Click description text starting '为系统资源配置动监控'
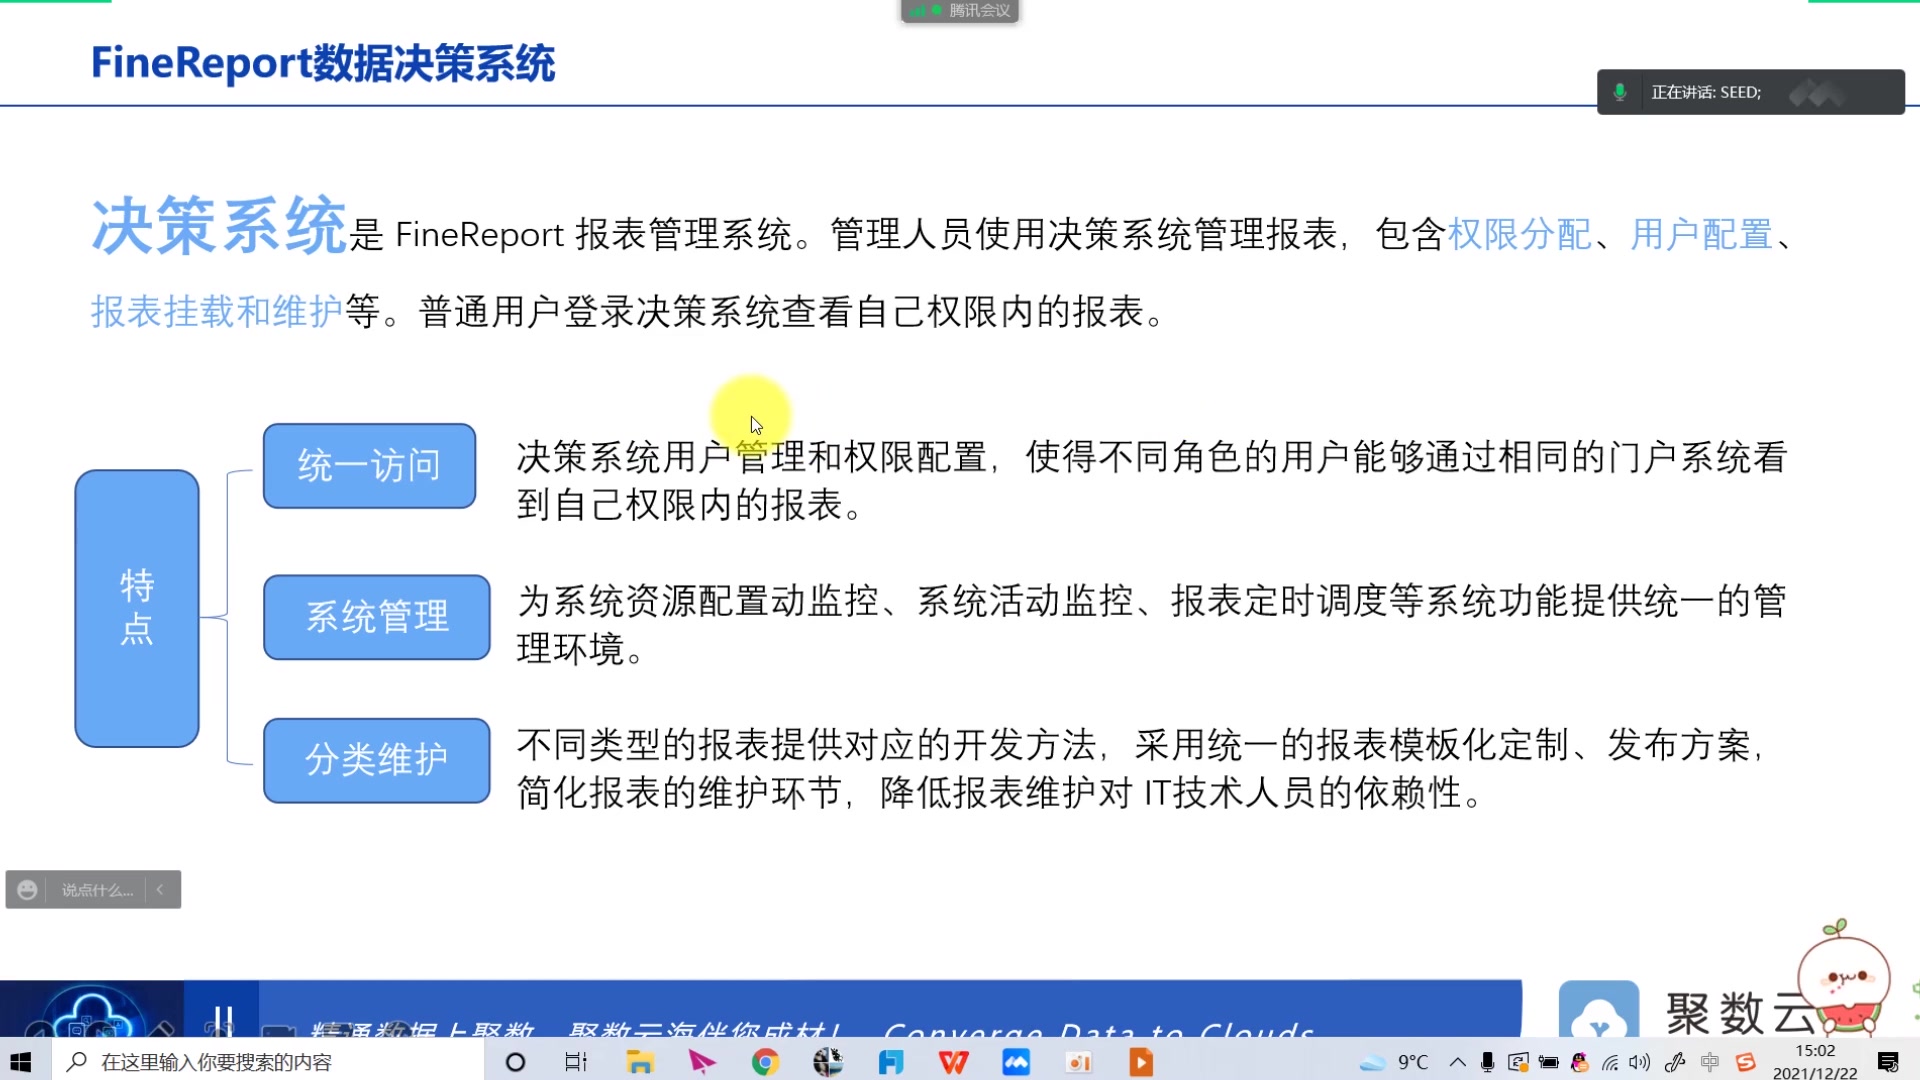Image resolution: width=1920 pixels, height=1080 pixels. (1152, 625)
